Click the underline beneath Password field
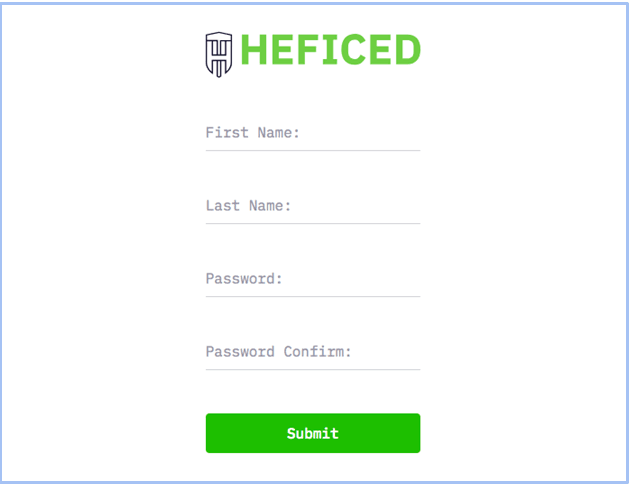This screenshot has width=630, height=486. coord(313,297)
